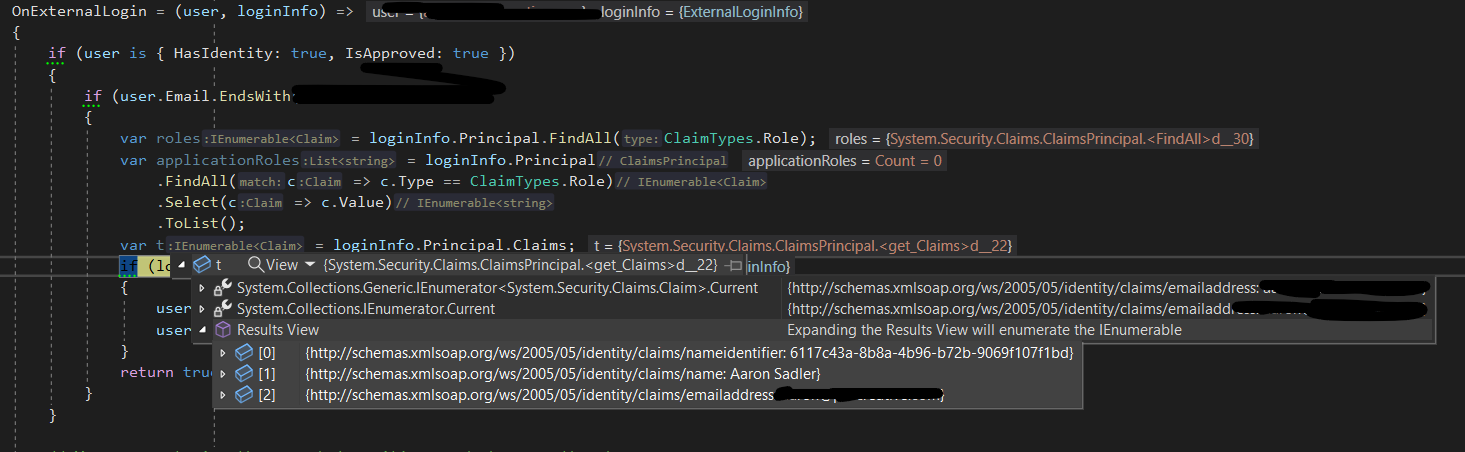Click the cube icon of item [0]

point(243,352)
